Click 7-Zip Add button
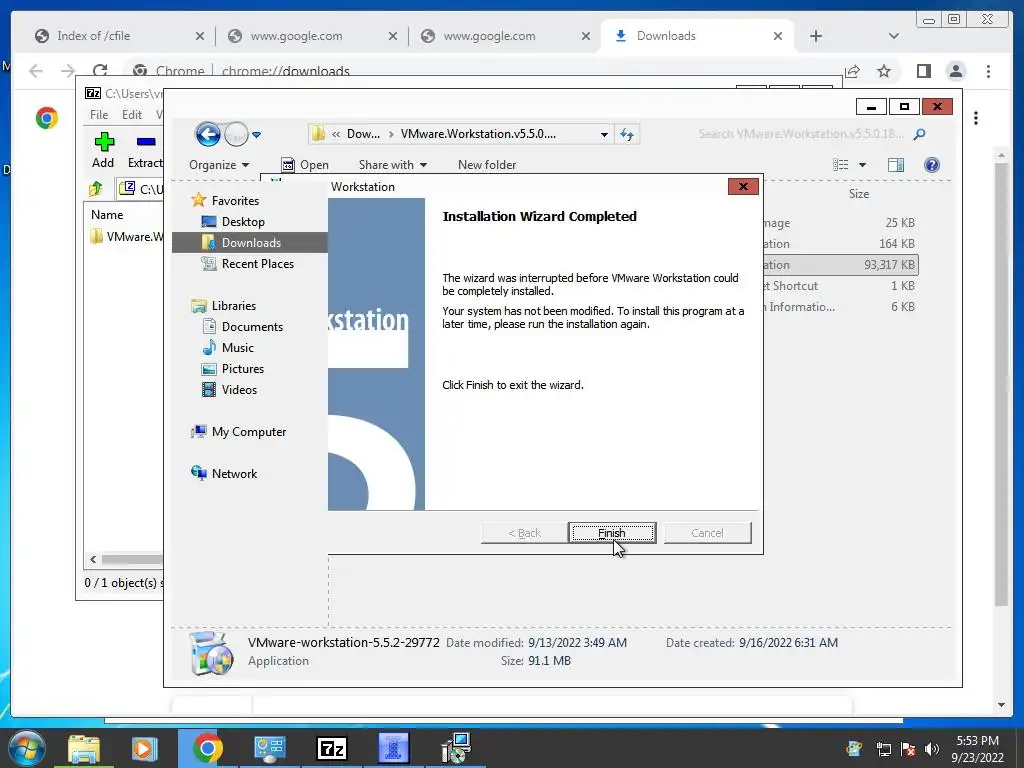Screen dimensions: 1024x768 (103, 150)
